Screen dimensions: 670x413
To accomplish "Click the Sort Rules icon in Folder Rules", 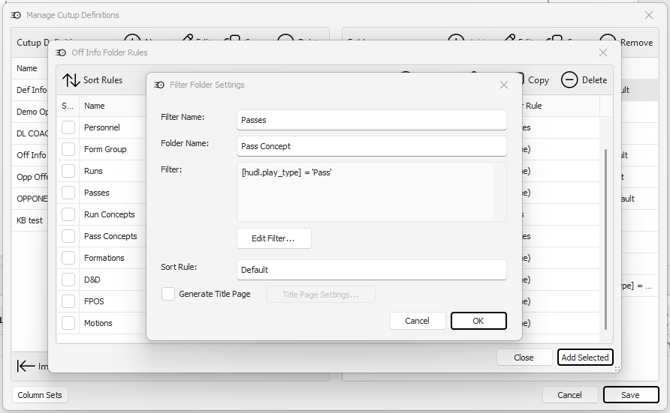I will [71, 80].
